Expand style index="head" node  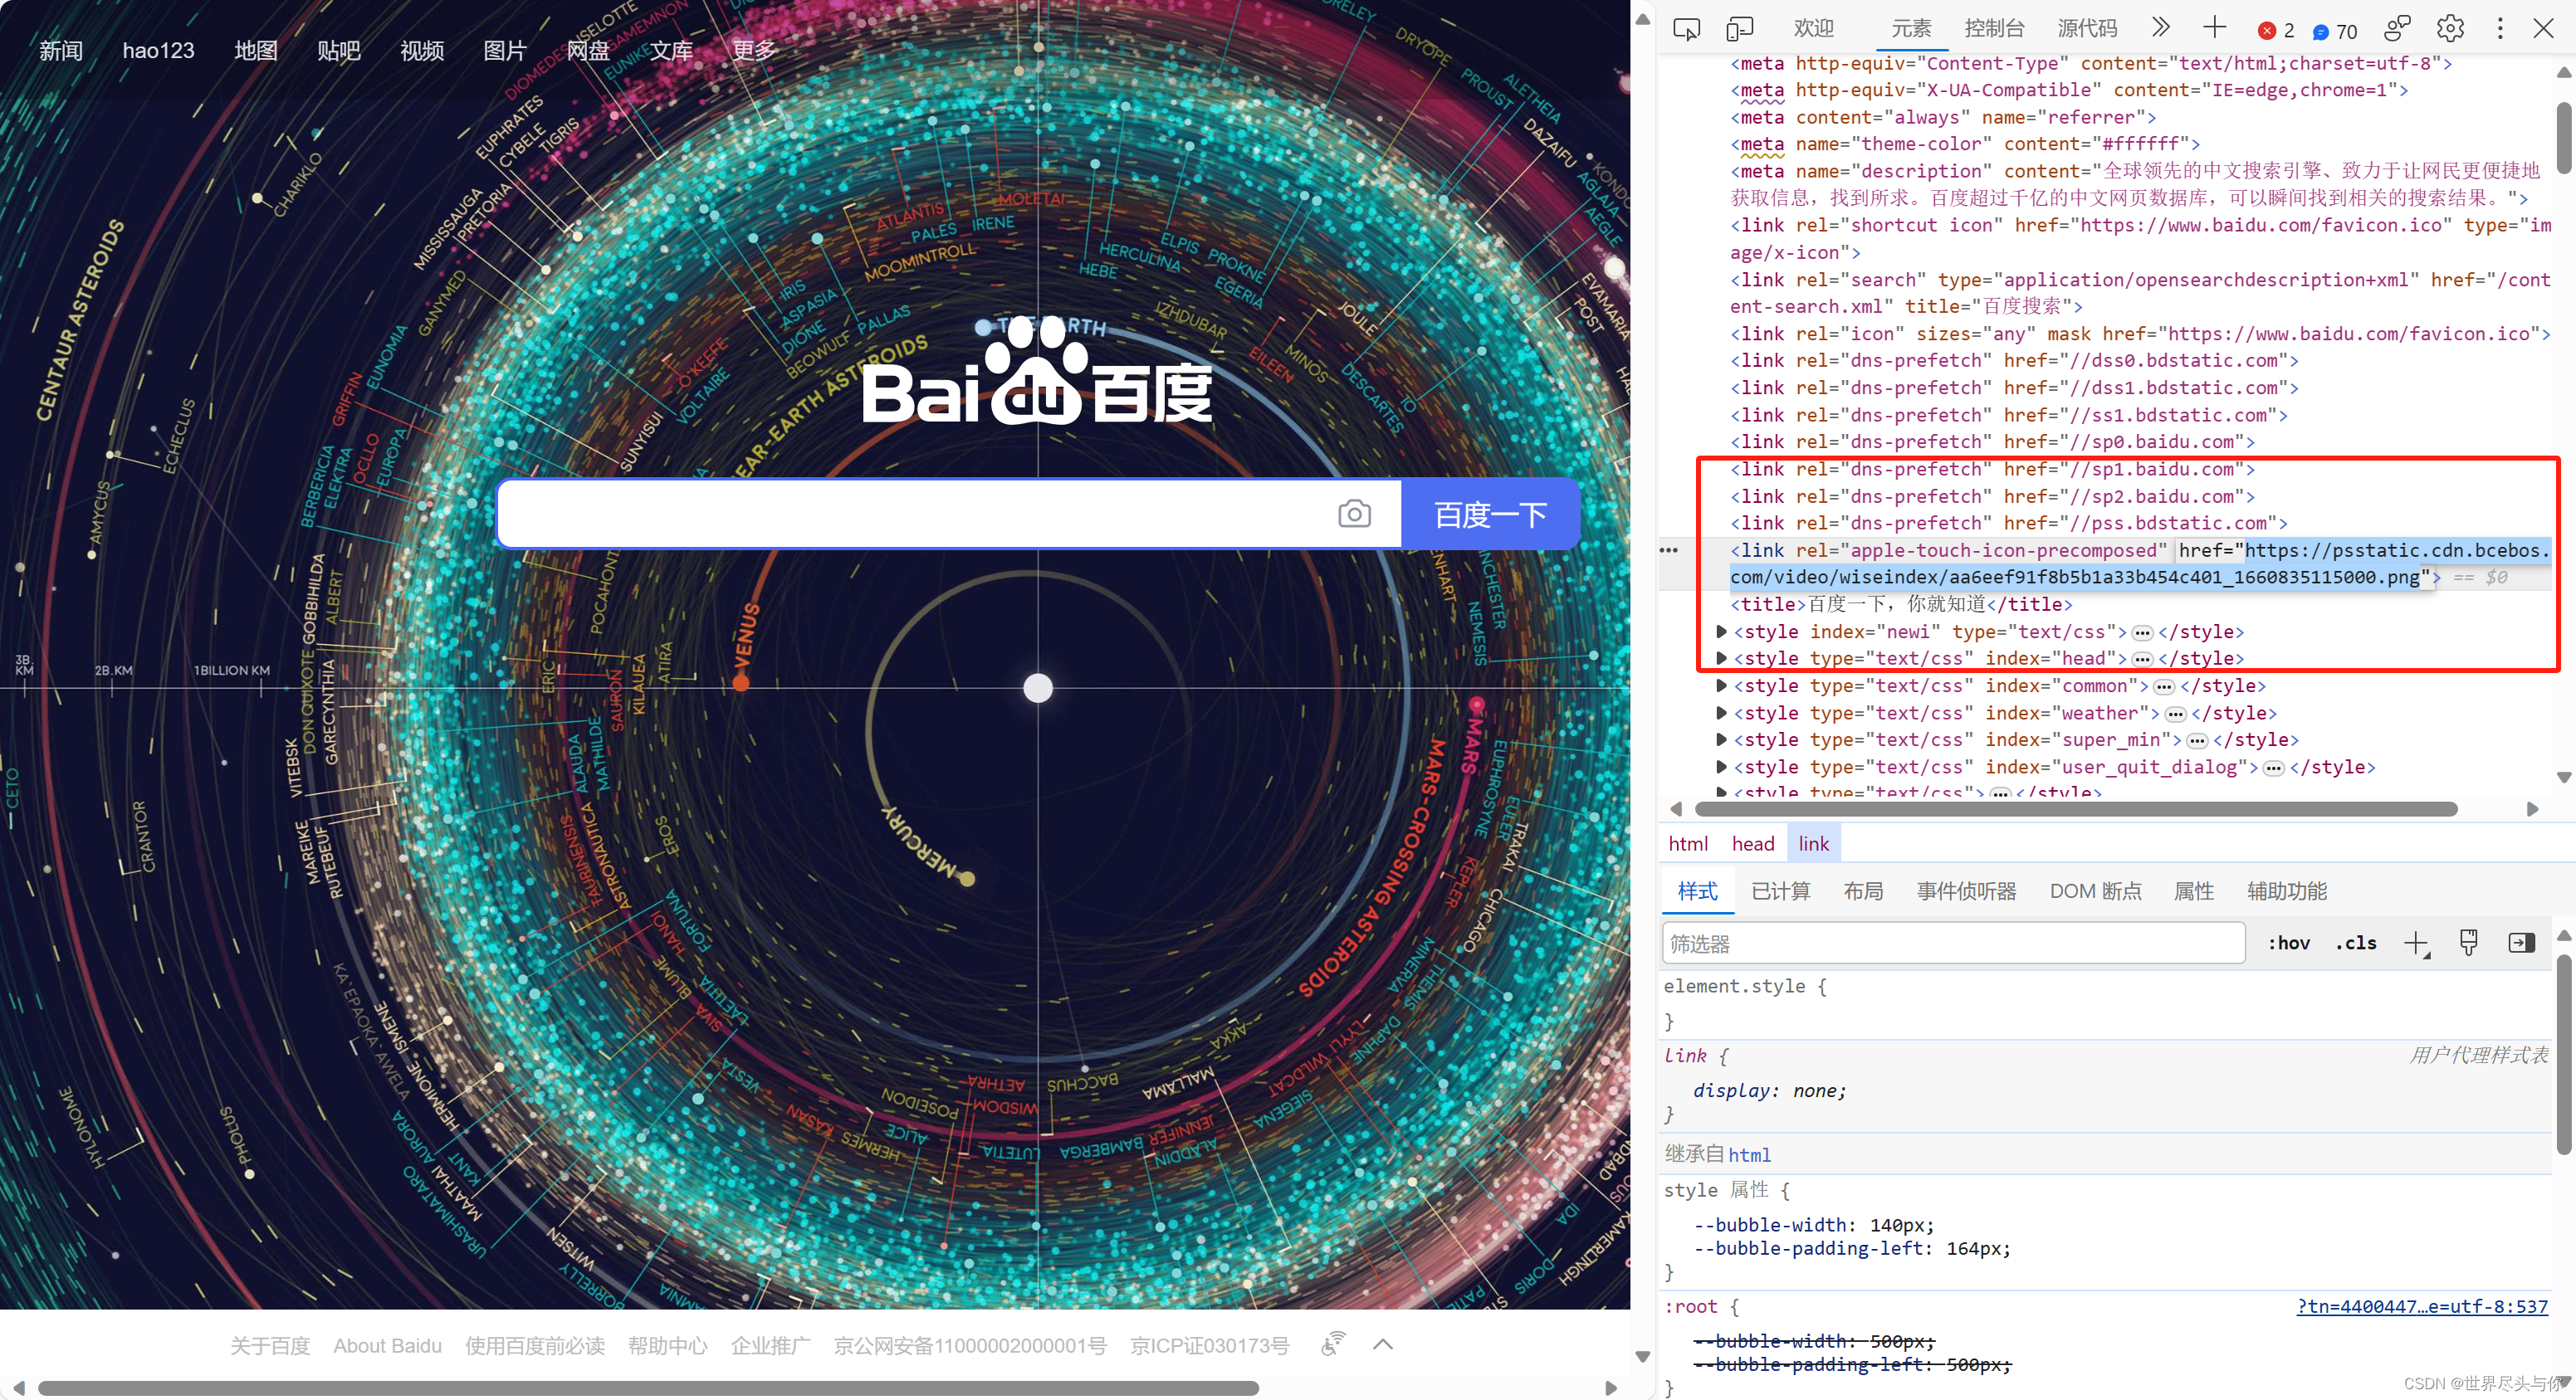click(x=1721, y=658)
